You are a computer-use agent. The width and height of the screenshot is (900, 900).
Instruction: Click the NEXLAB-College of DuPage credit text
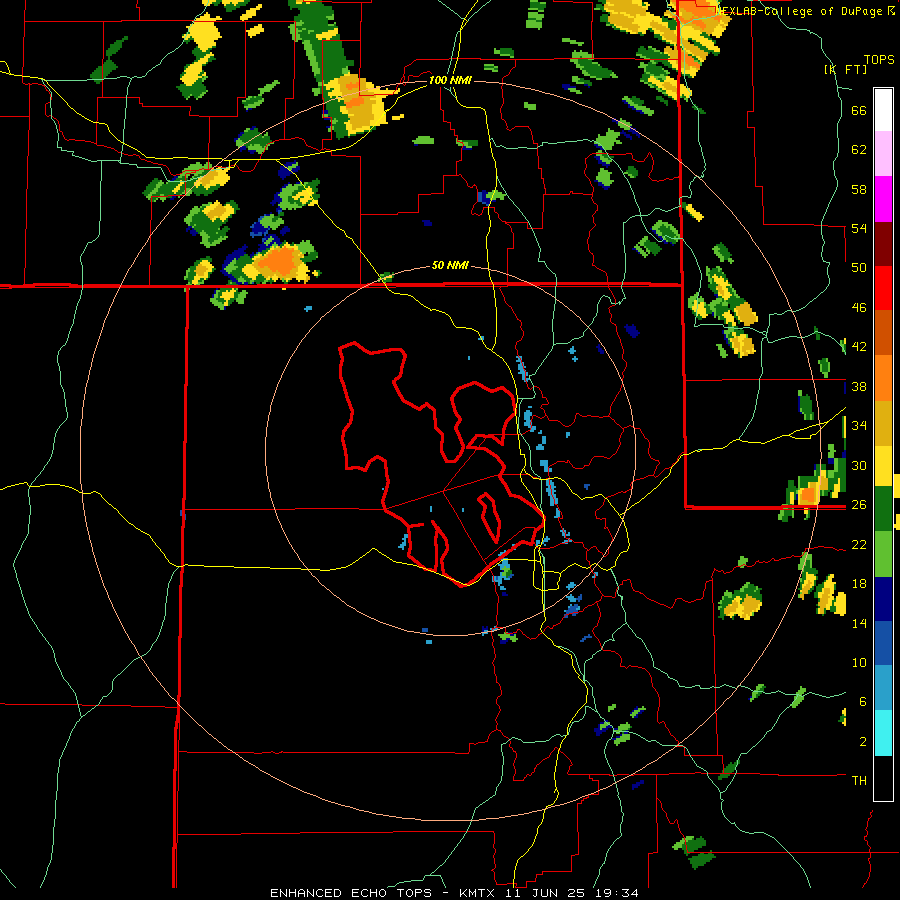point(800,11)
